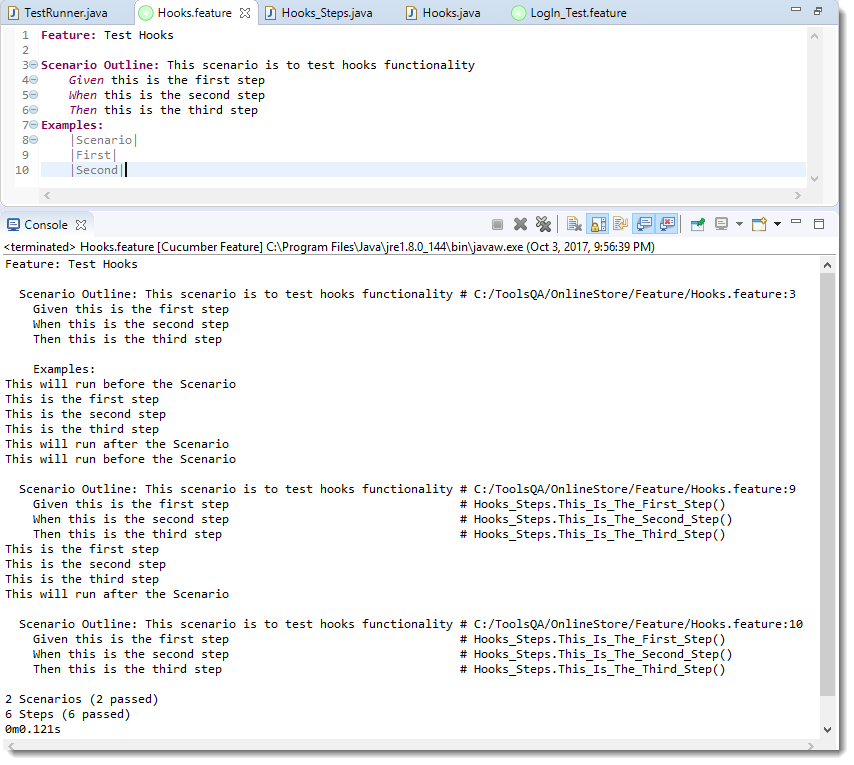Toggle show console on standard error change
The width and height of the screenshot is (854, 765).
667,224
